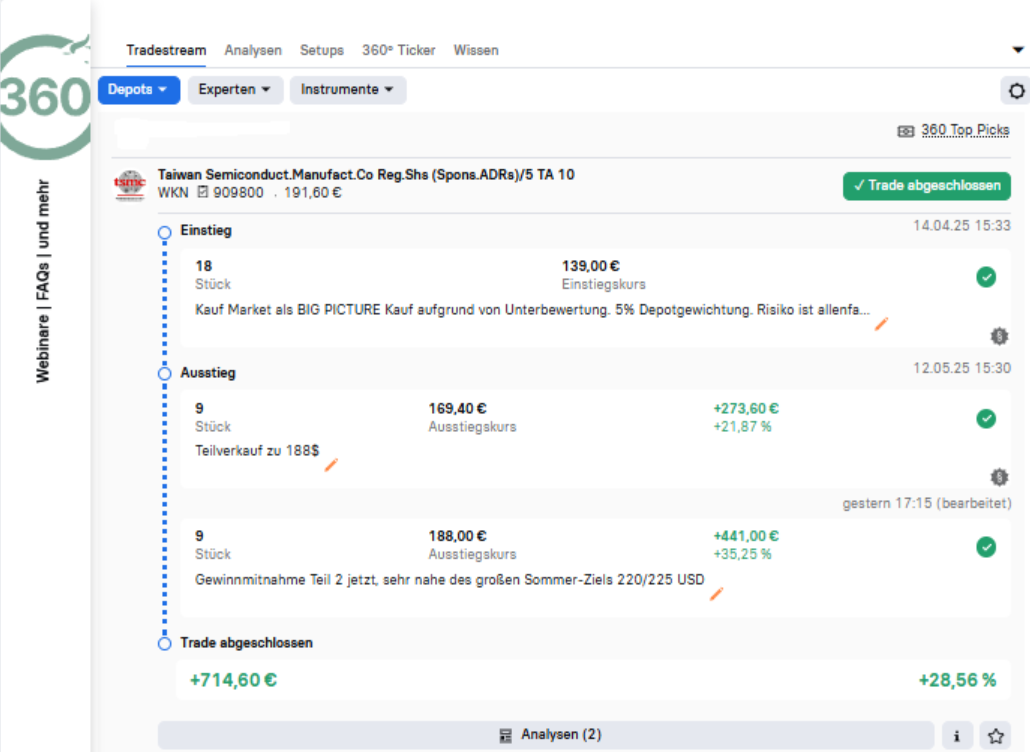Image resolution: width=1030 pixels, height=752 pixels.
Task: Click the green checkmark on the 188,00 € exit
Action: tap(985, 546)
